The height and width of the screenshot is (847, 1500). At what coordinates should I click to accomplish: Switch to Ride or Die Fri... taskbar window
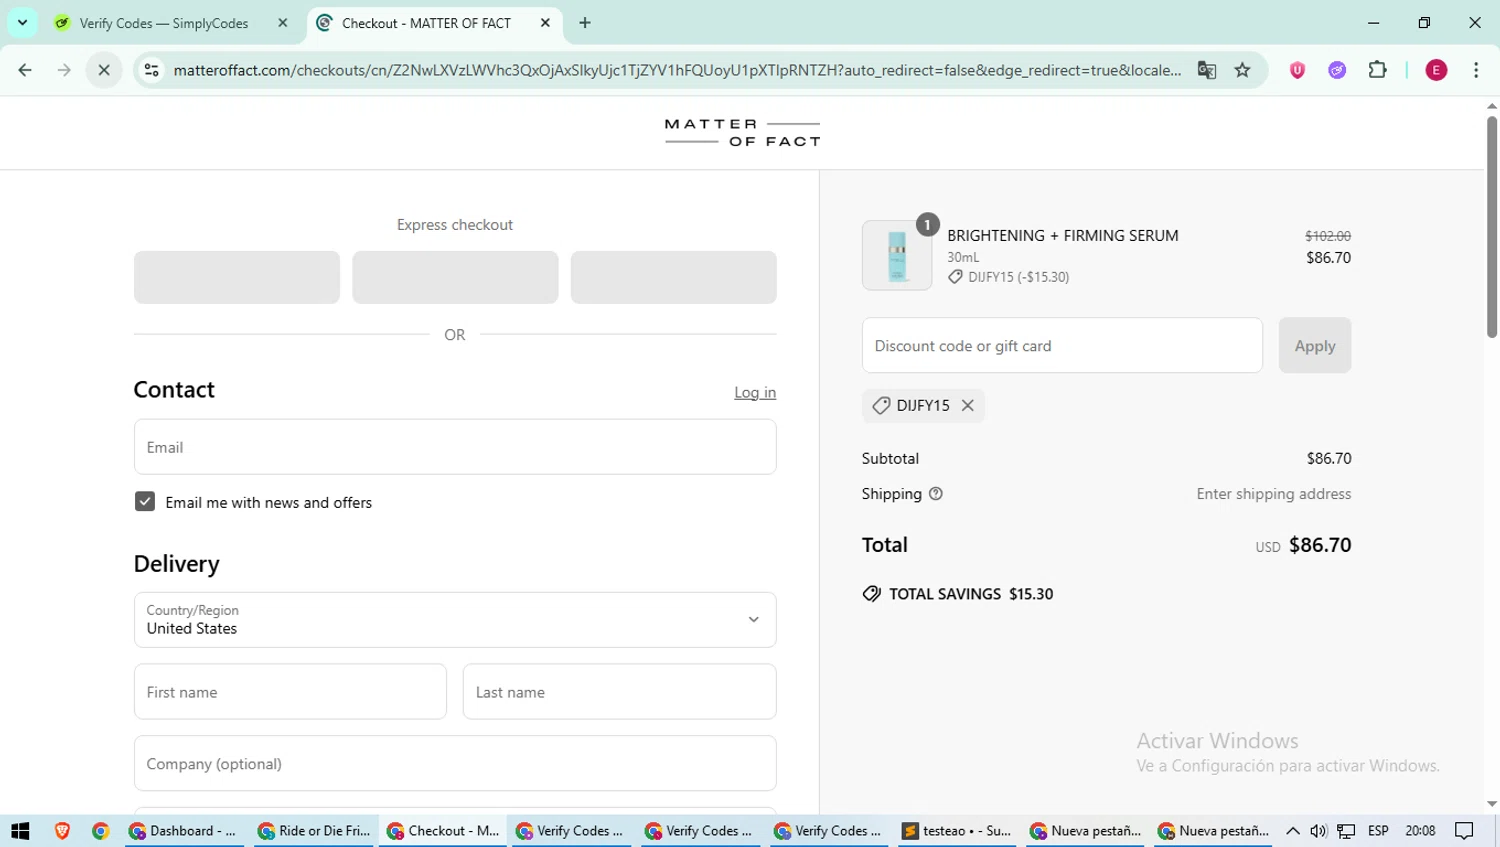pyautogui.click(x=314, y=830)
